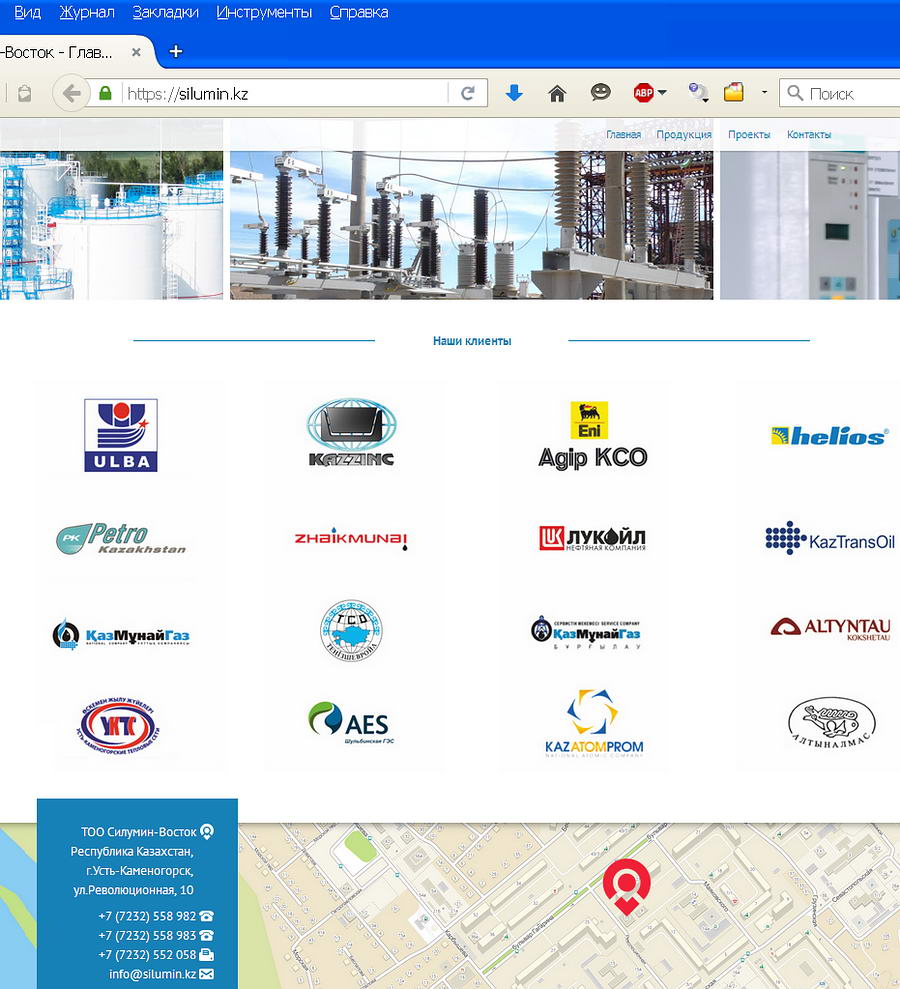Go to the Главная site link
The width and height of the screenshot is (900, 989).
coord(623,134)
